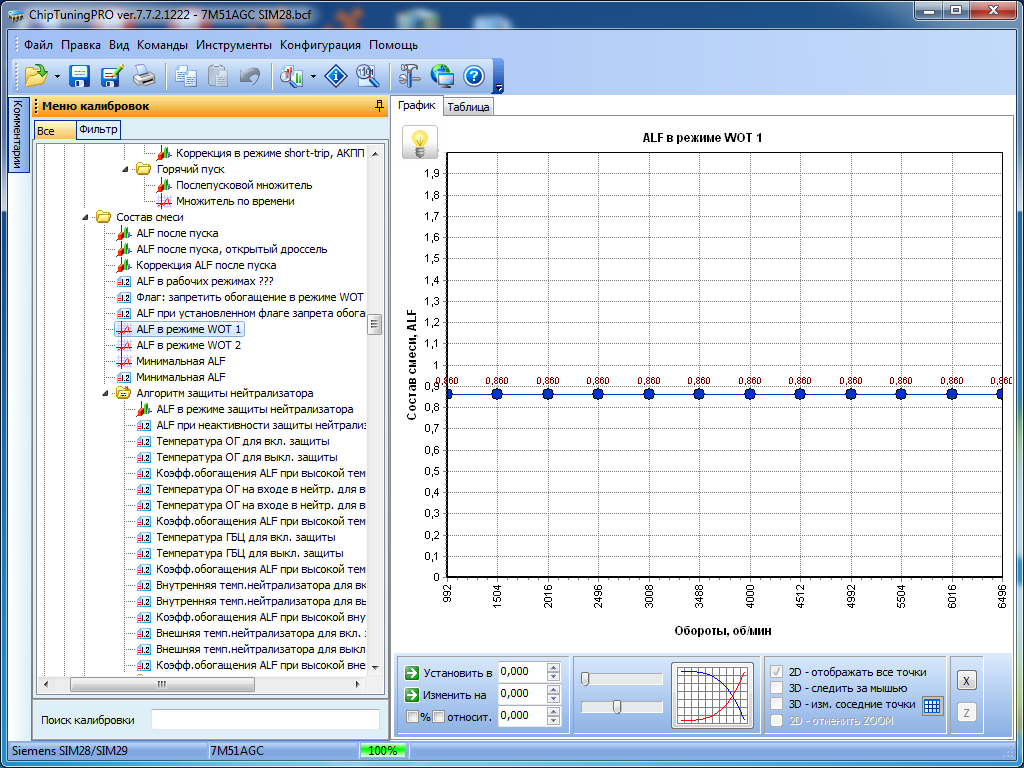This screenshot has width=1024, height=768.
Task: Click the Save As icon with pencil
Action: tap(111, 76)
